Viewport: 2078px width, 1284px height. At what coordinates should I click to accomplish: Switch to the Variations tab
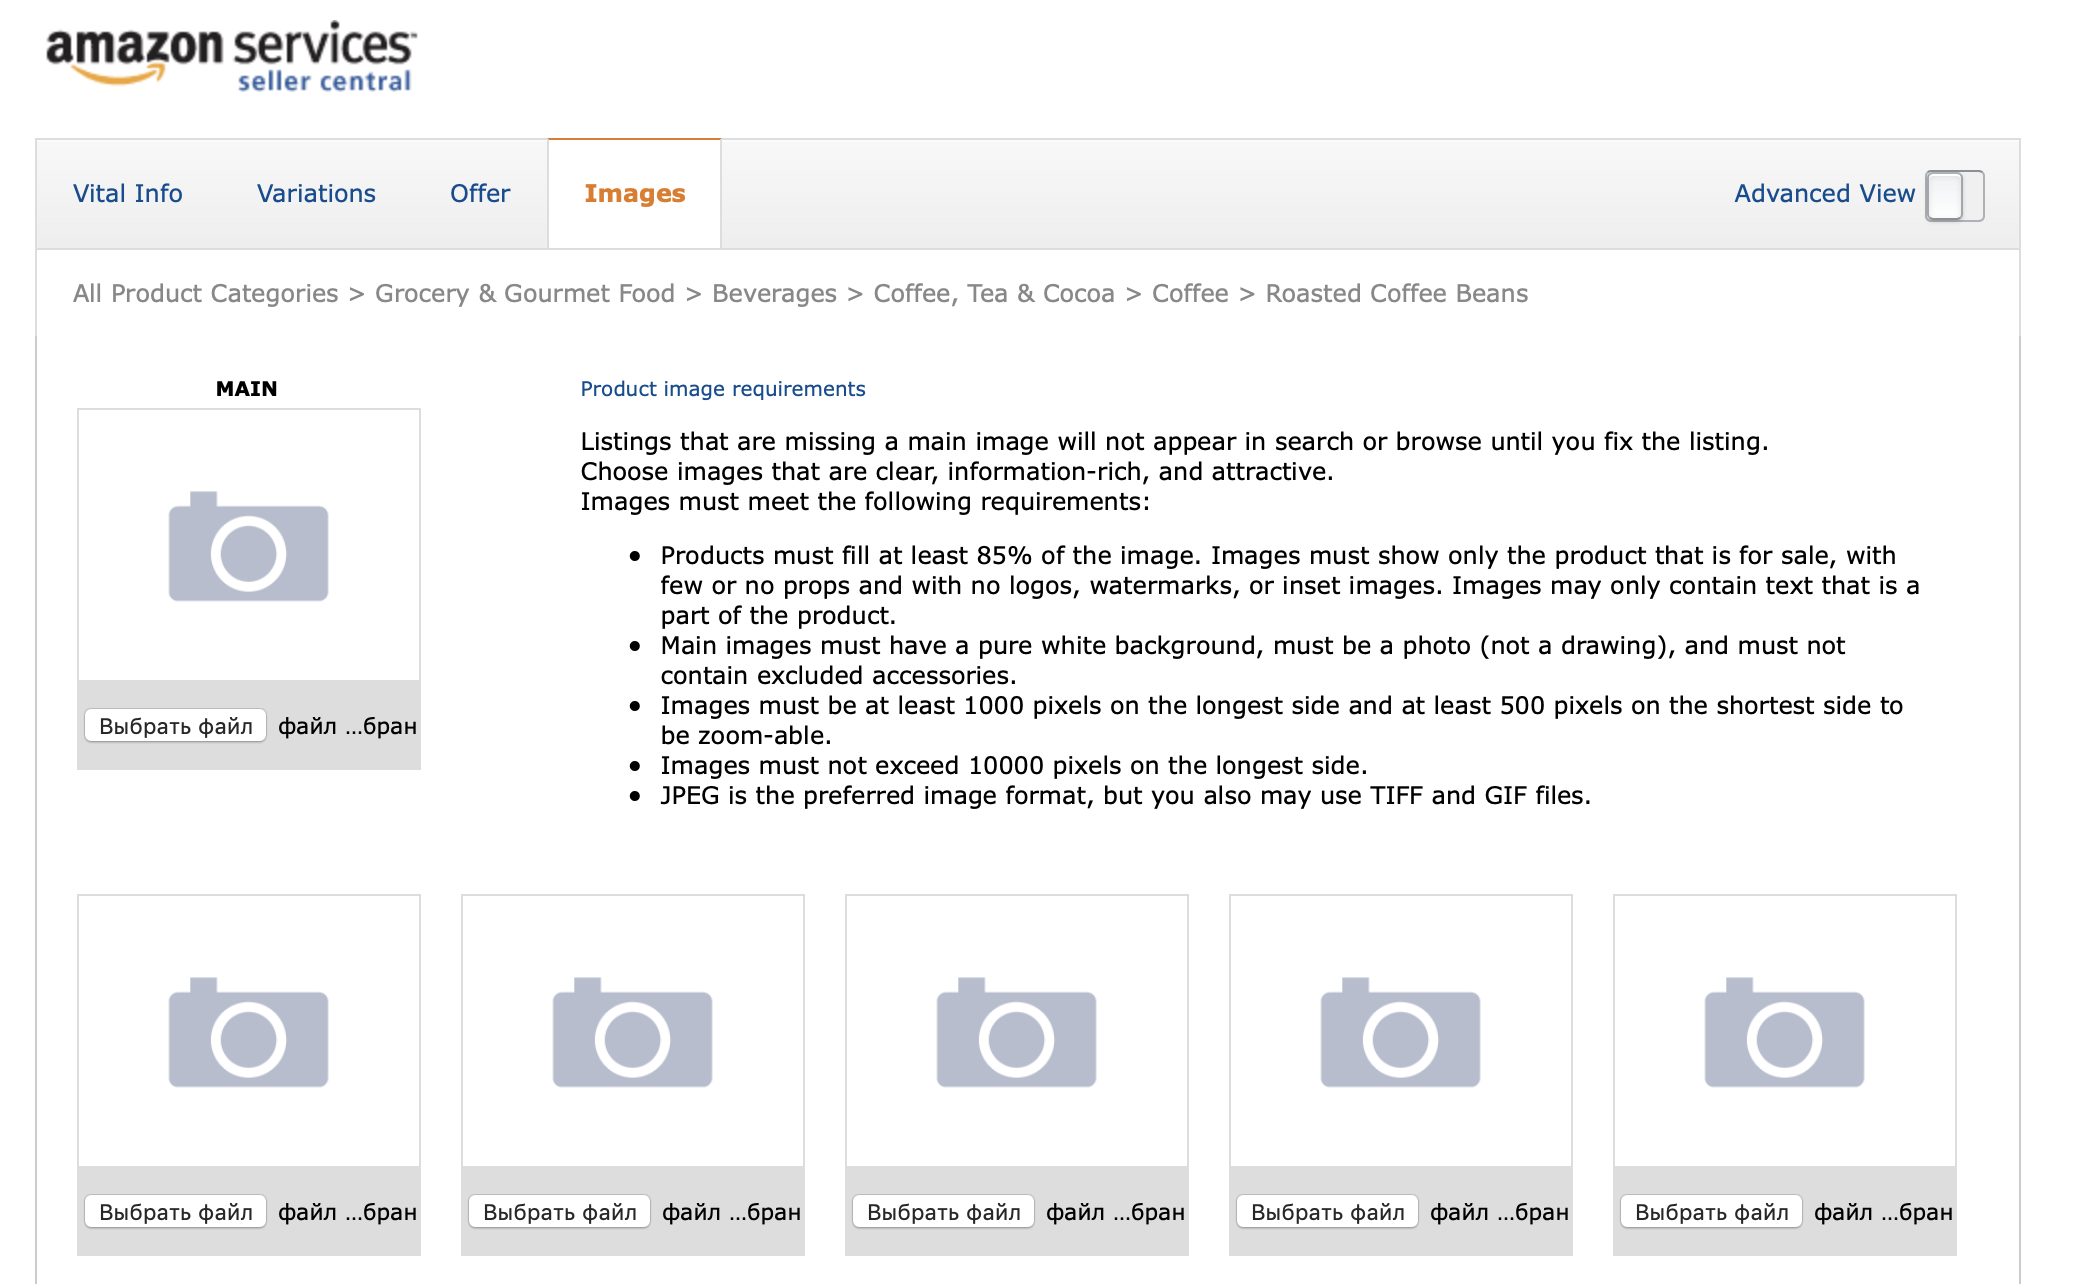(x=316, y=194)
